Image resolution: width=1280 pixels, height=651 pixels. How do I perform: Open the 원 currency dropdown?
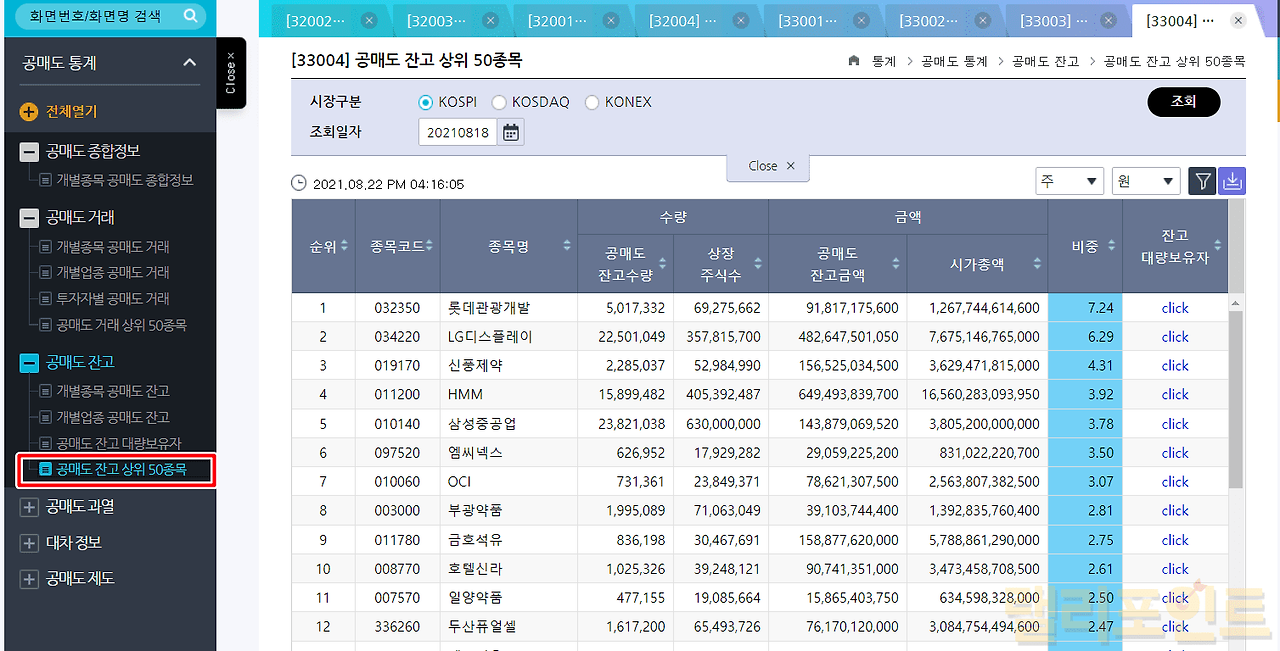click(1146, 181)
